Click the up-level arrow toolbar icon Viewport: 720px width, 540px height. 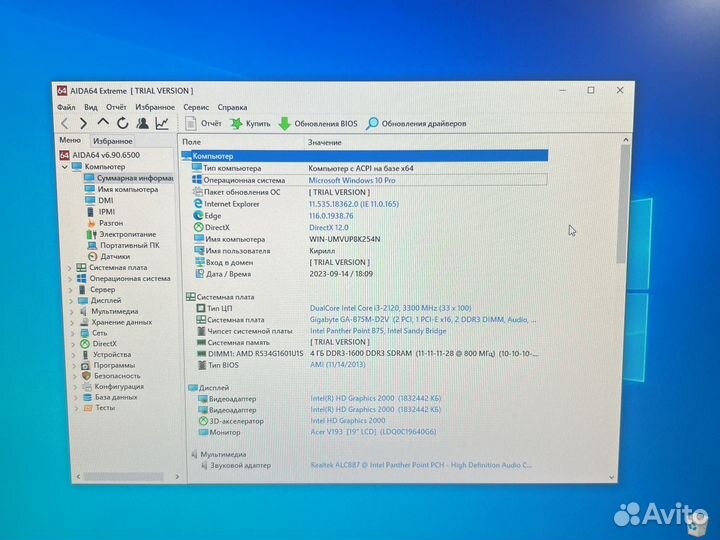coord(103,122)
